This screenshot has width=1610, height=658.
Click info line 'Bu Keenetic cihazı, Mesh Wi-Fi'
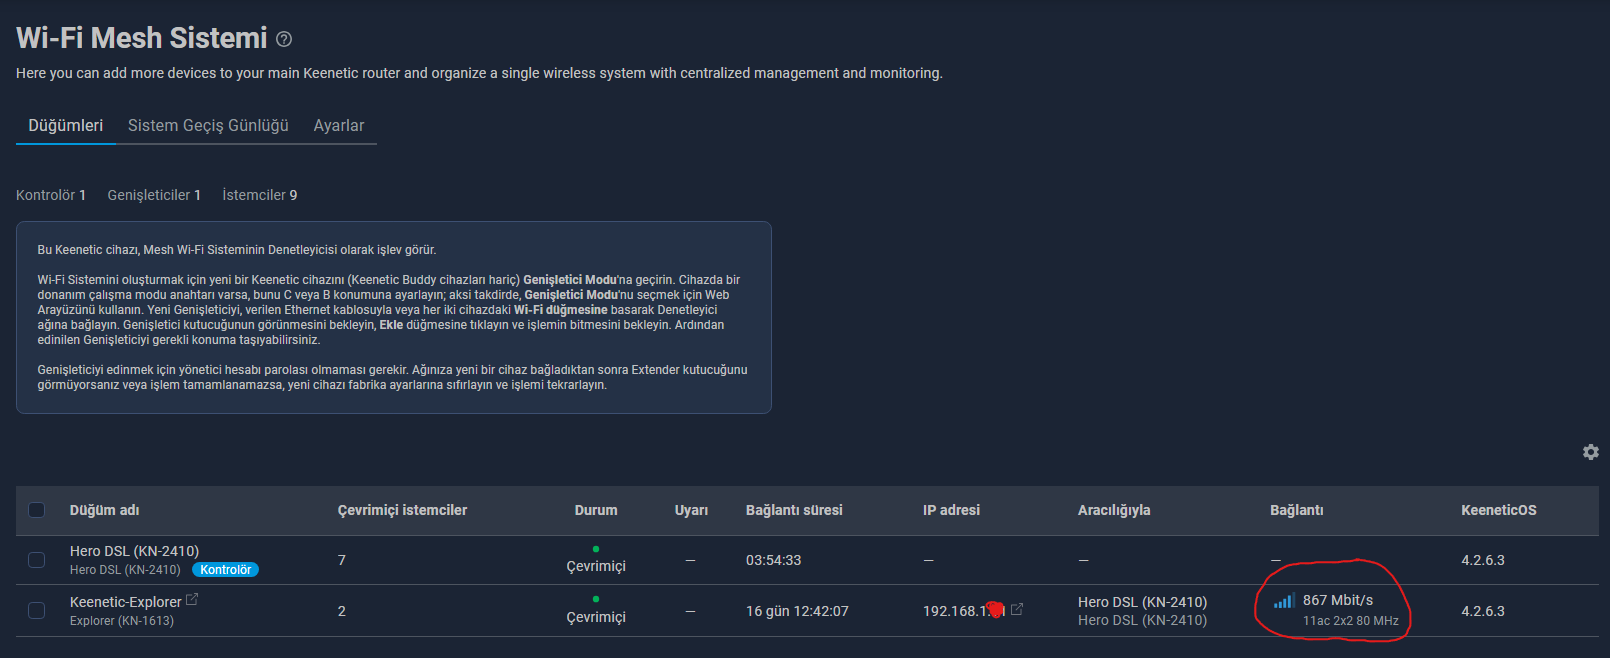tap(237, 250)
